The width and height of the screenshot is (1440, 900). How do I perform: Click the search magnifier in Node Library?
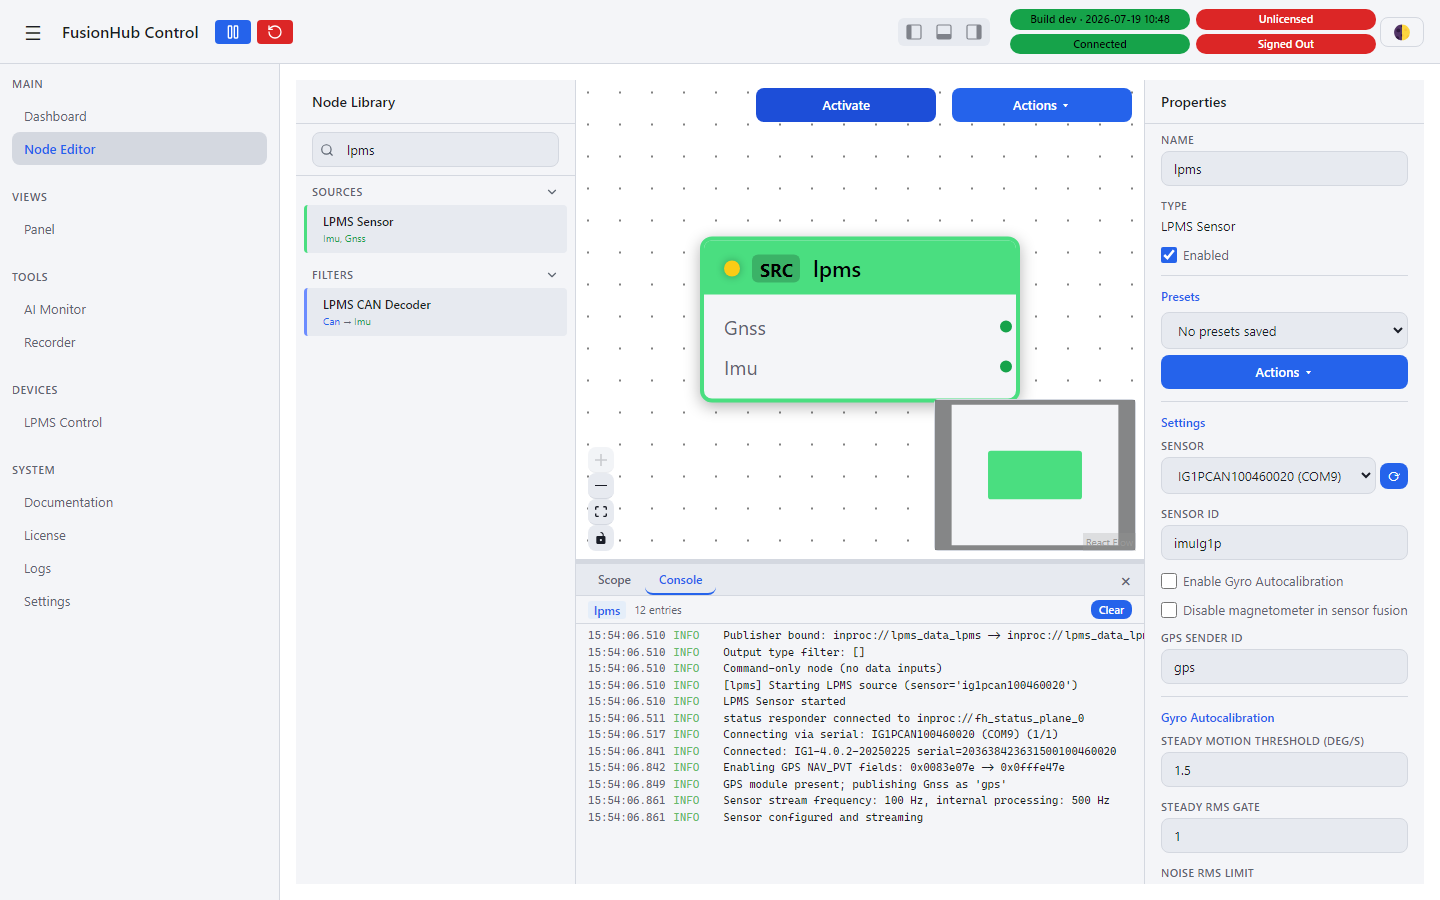[327, 150]
